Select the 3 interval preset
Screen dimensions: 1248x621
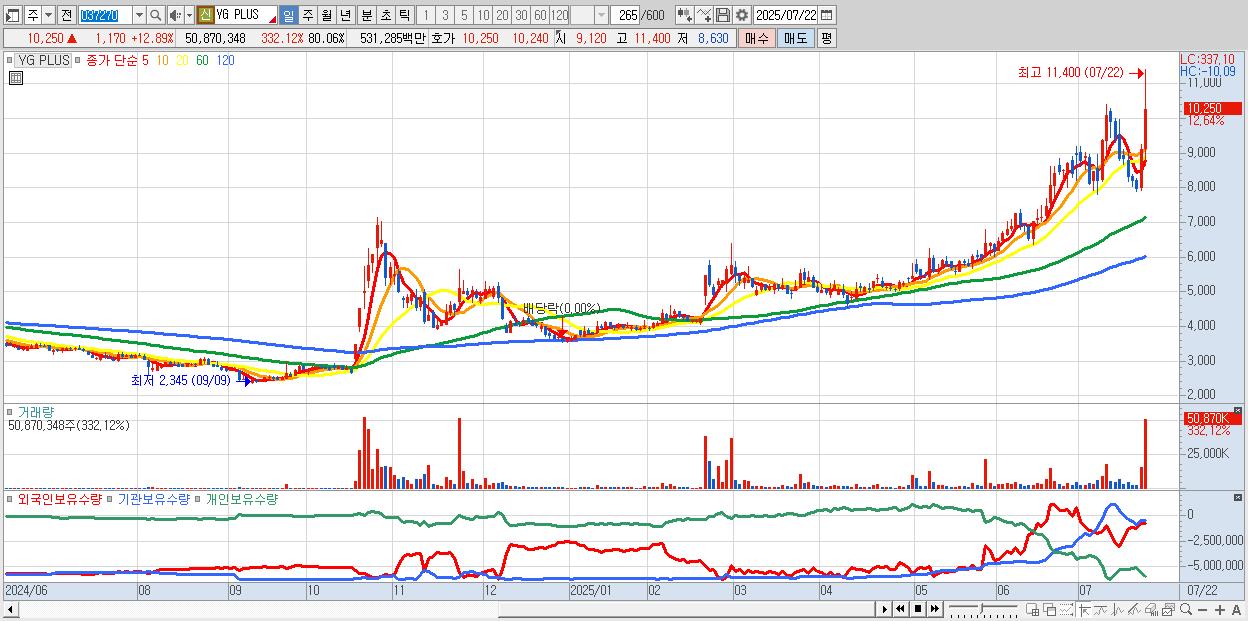(x=445, y=15)
